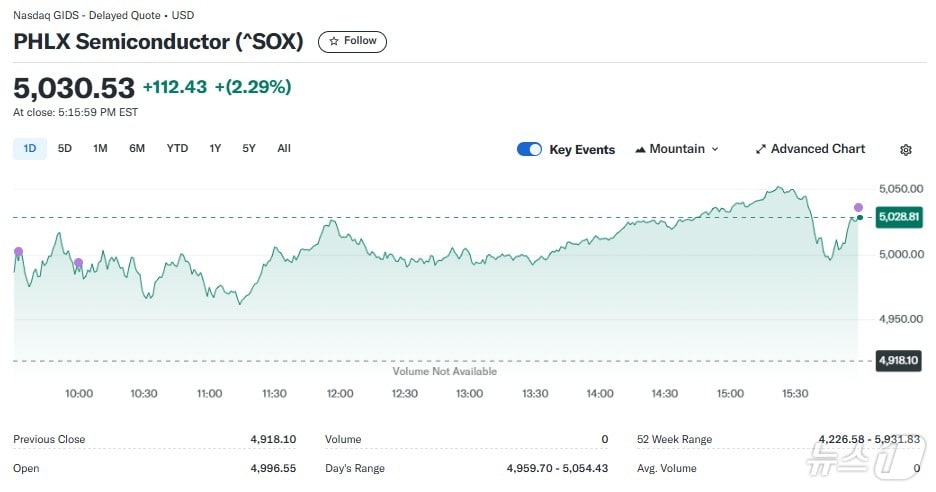Select the 1Y time range
Viewport: 936px width, 492px height.
click(x=215, y=148)
